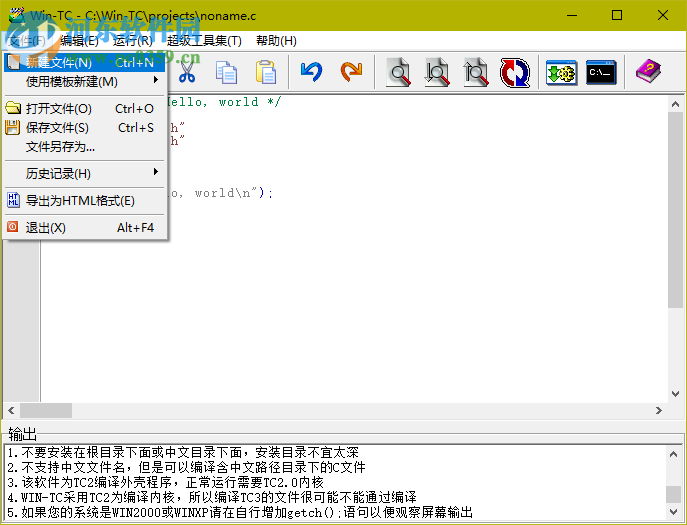Open the 运行(R) menu
The image size is (687, 525).
coord(133,41)
